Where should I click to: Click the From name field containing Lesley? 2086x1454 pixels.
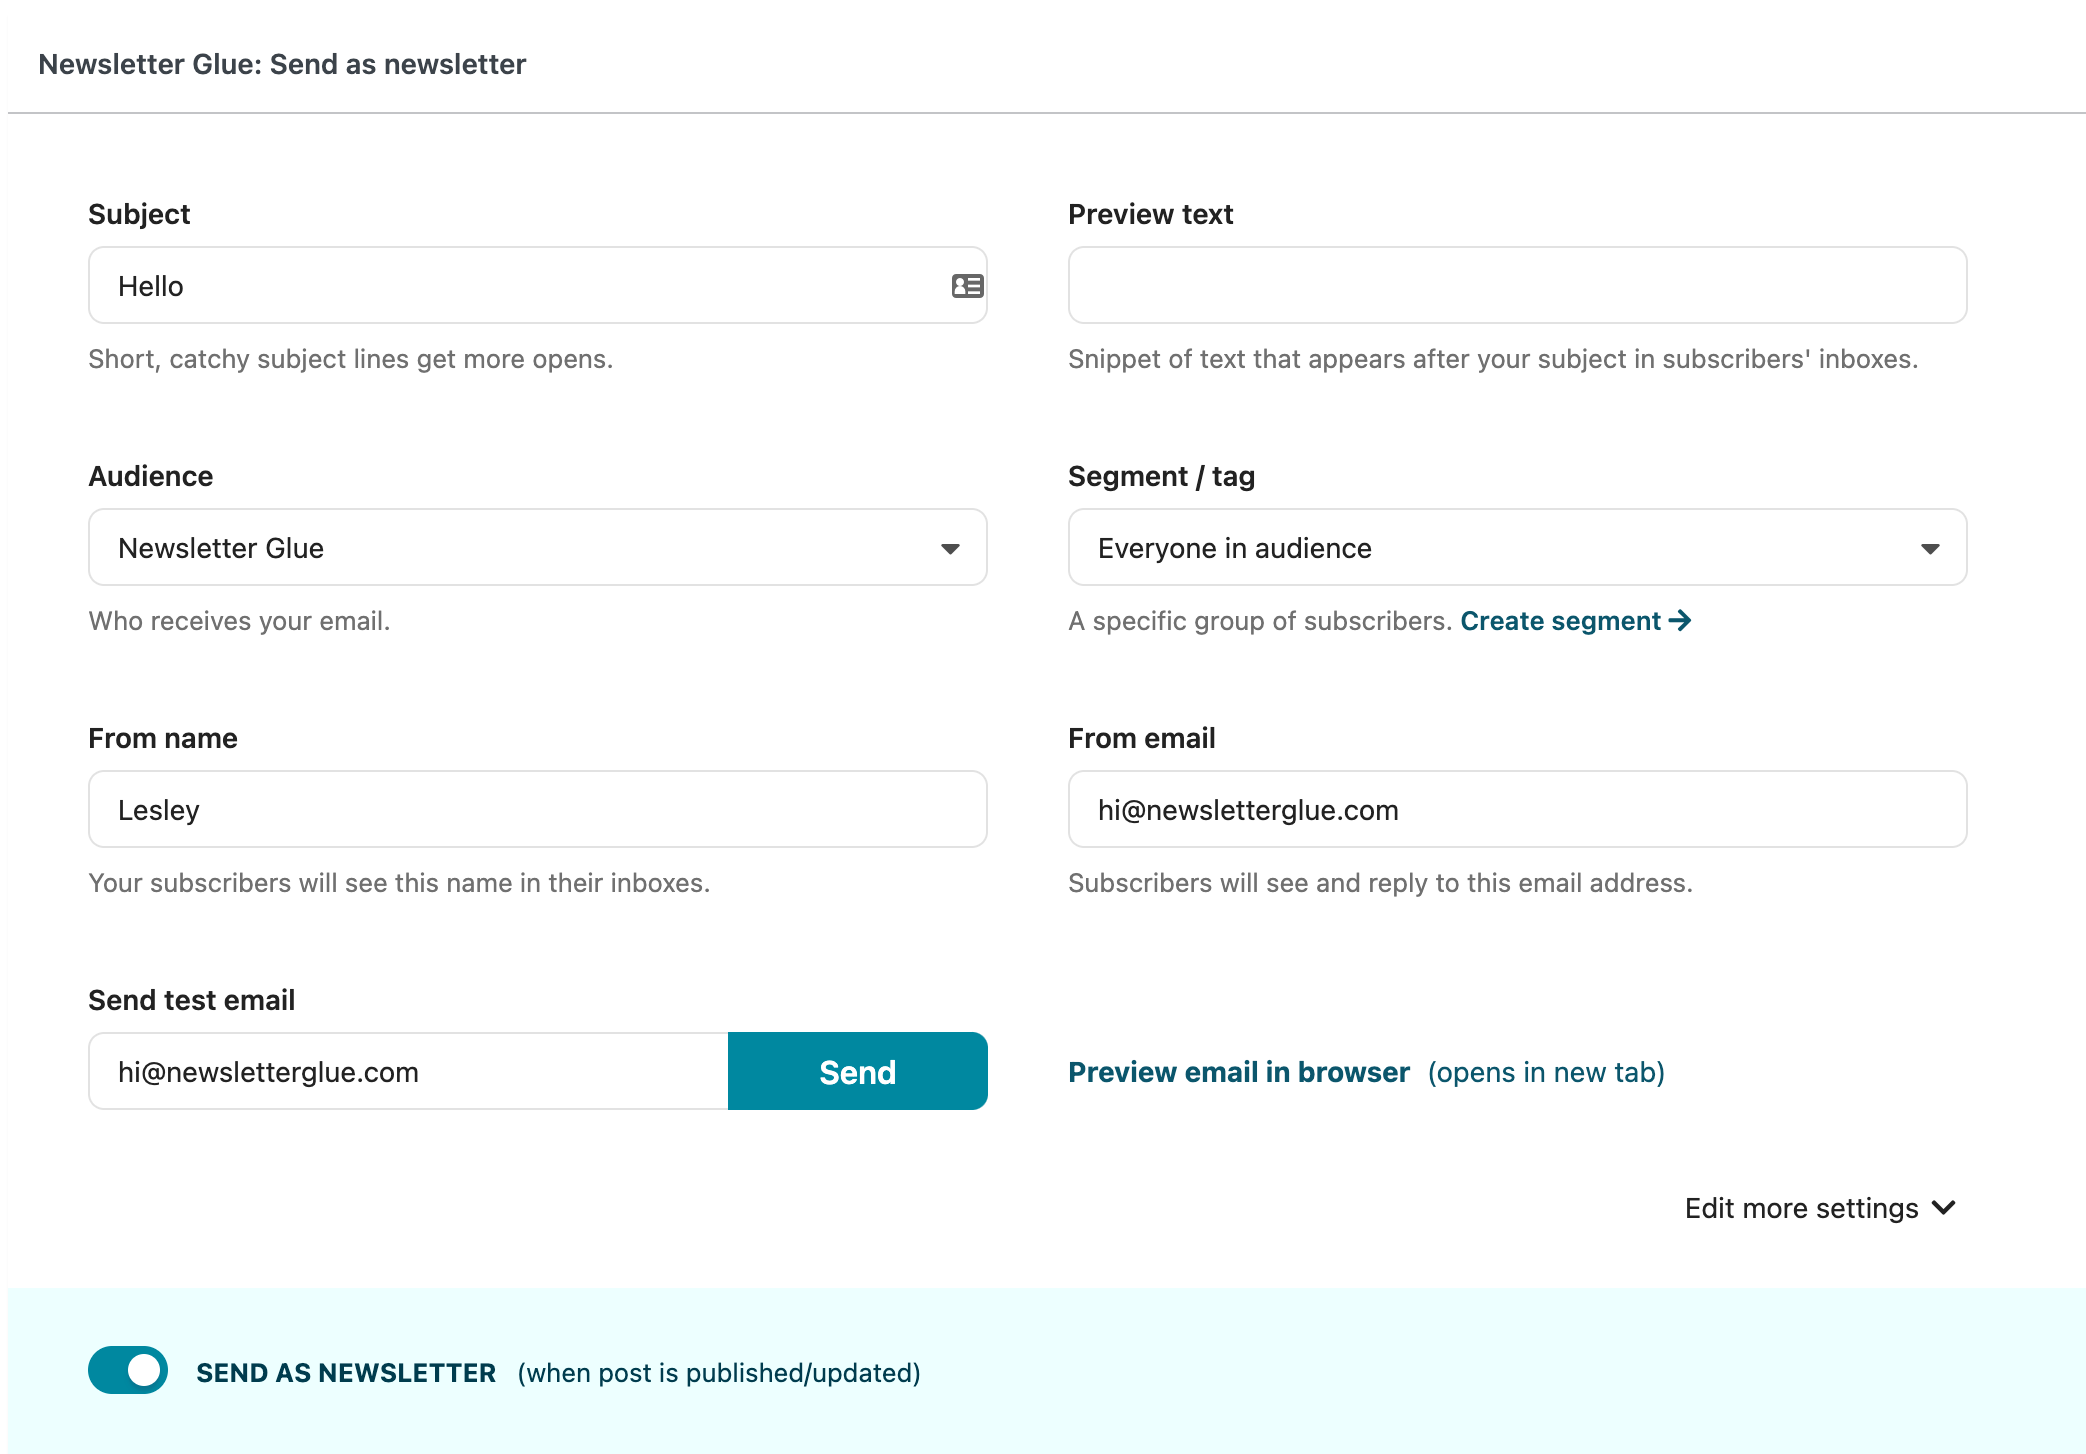click(537, 810)
